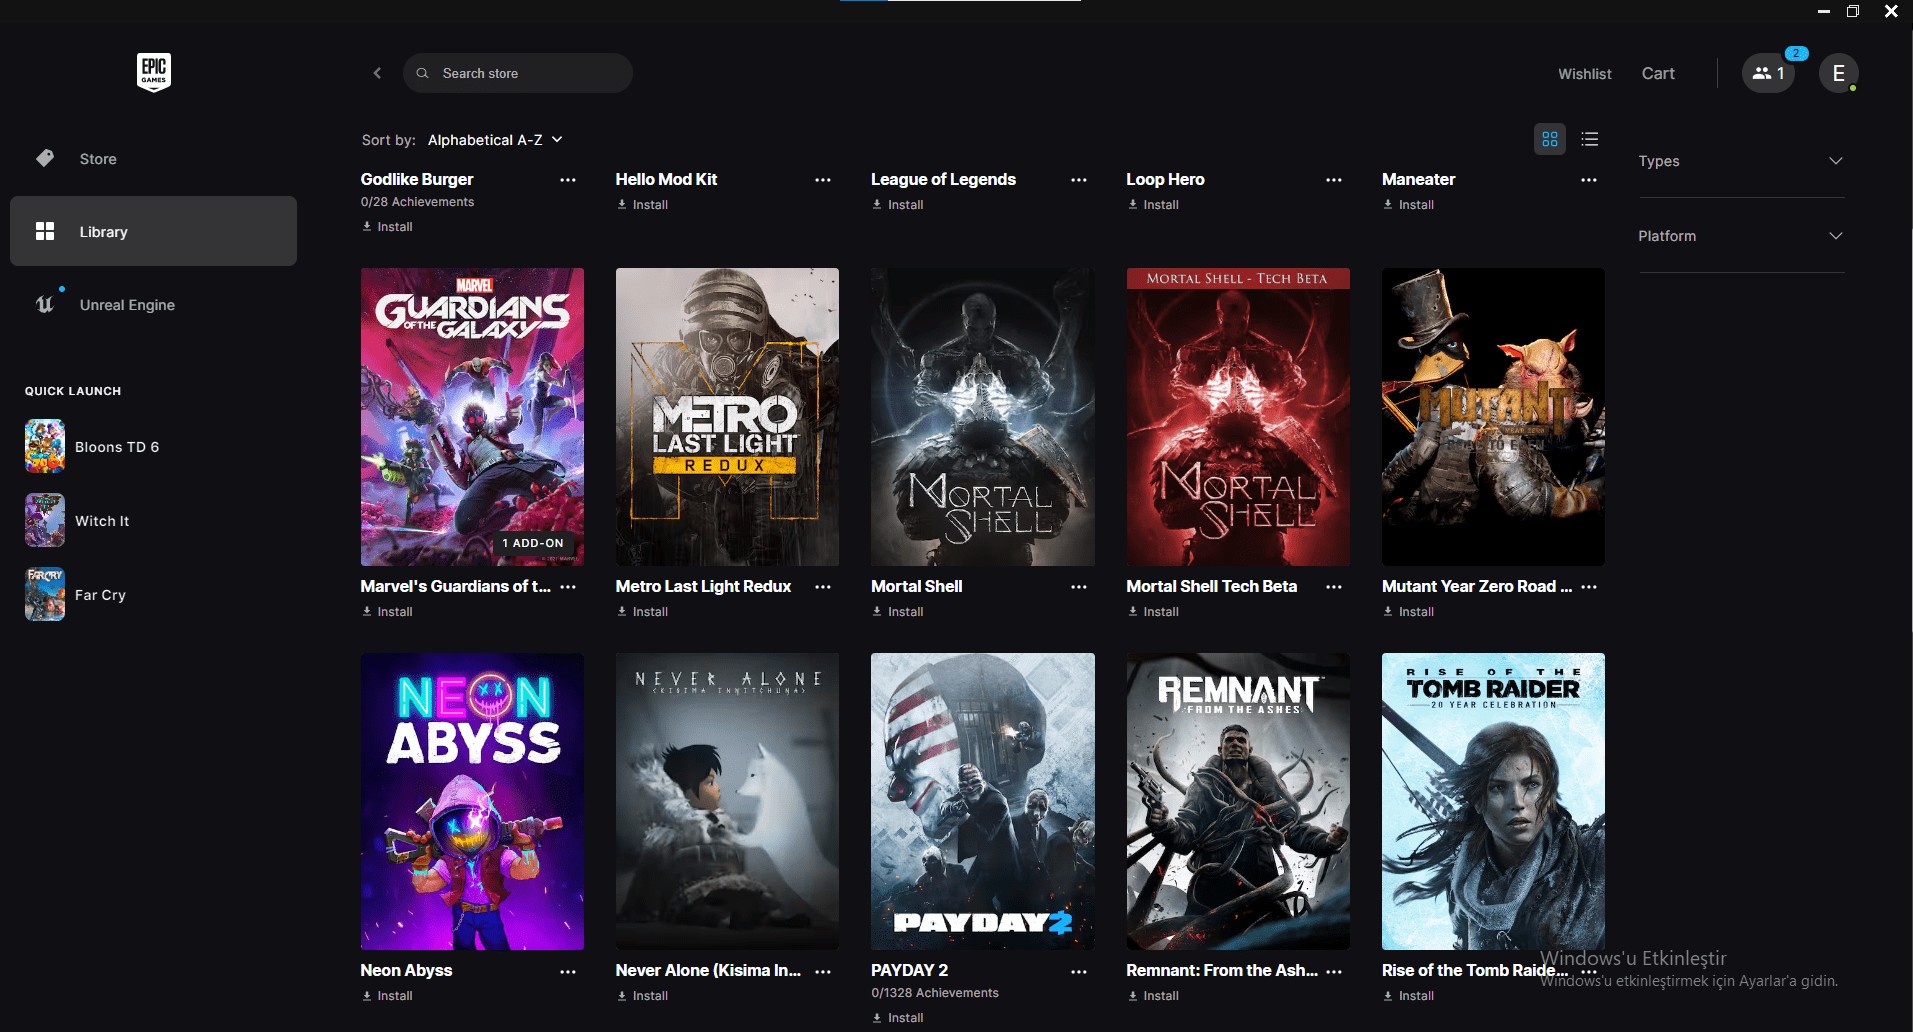Install Marvel's Guardians of the Galaxy
Screen dimensions: 1913x1032
point(387,612)
